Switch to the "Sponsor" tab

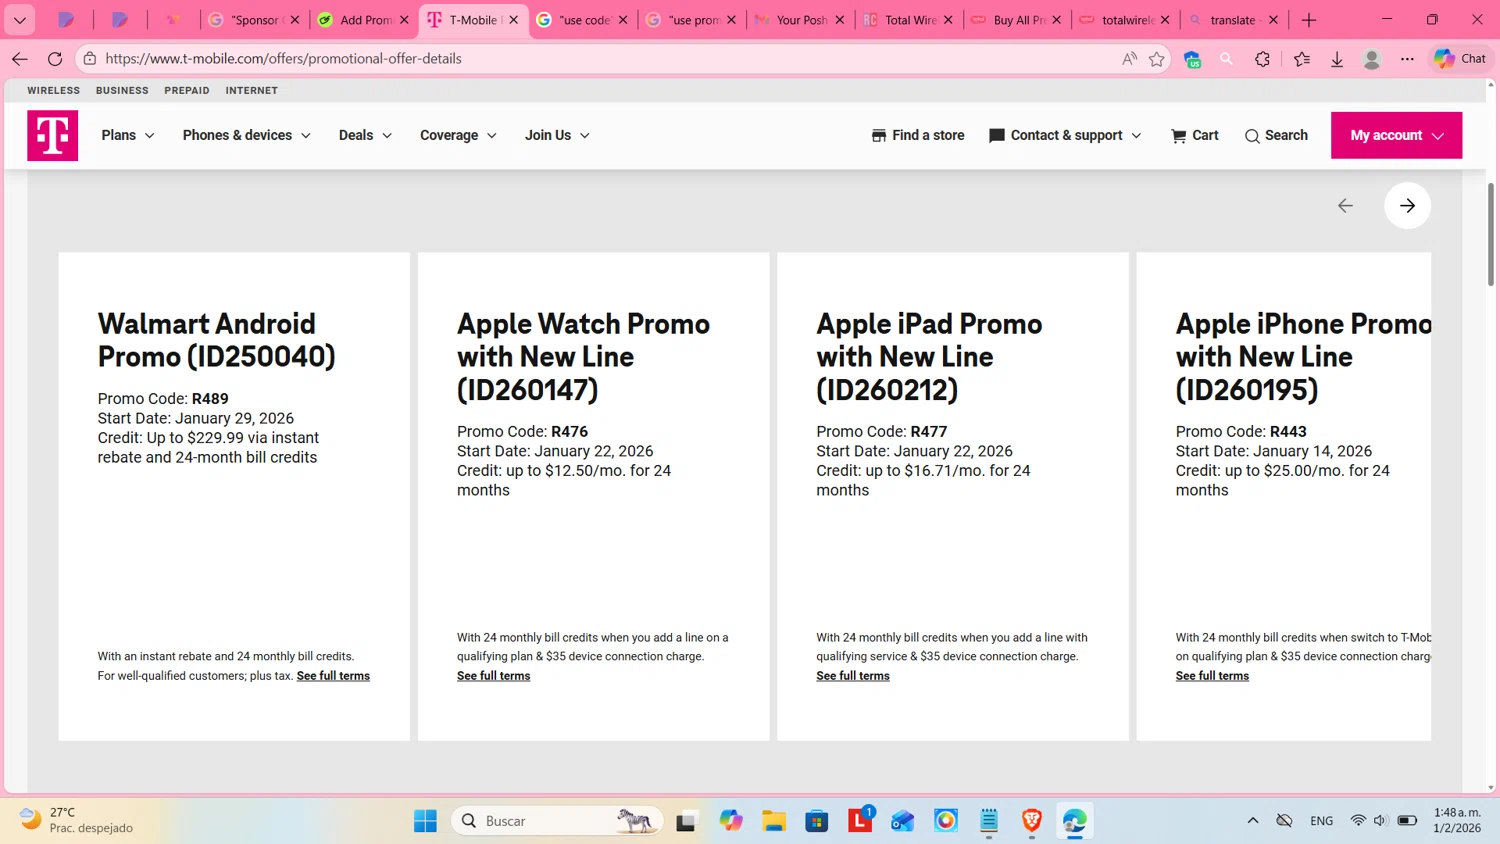click(x=254, y=20)
